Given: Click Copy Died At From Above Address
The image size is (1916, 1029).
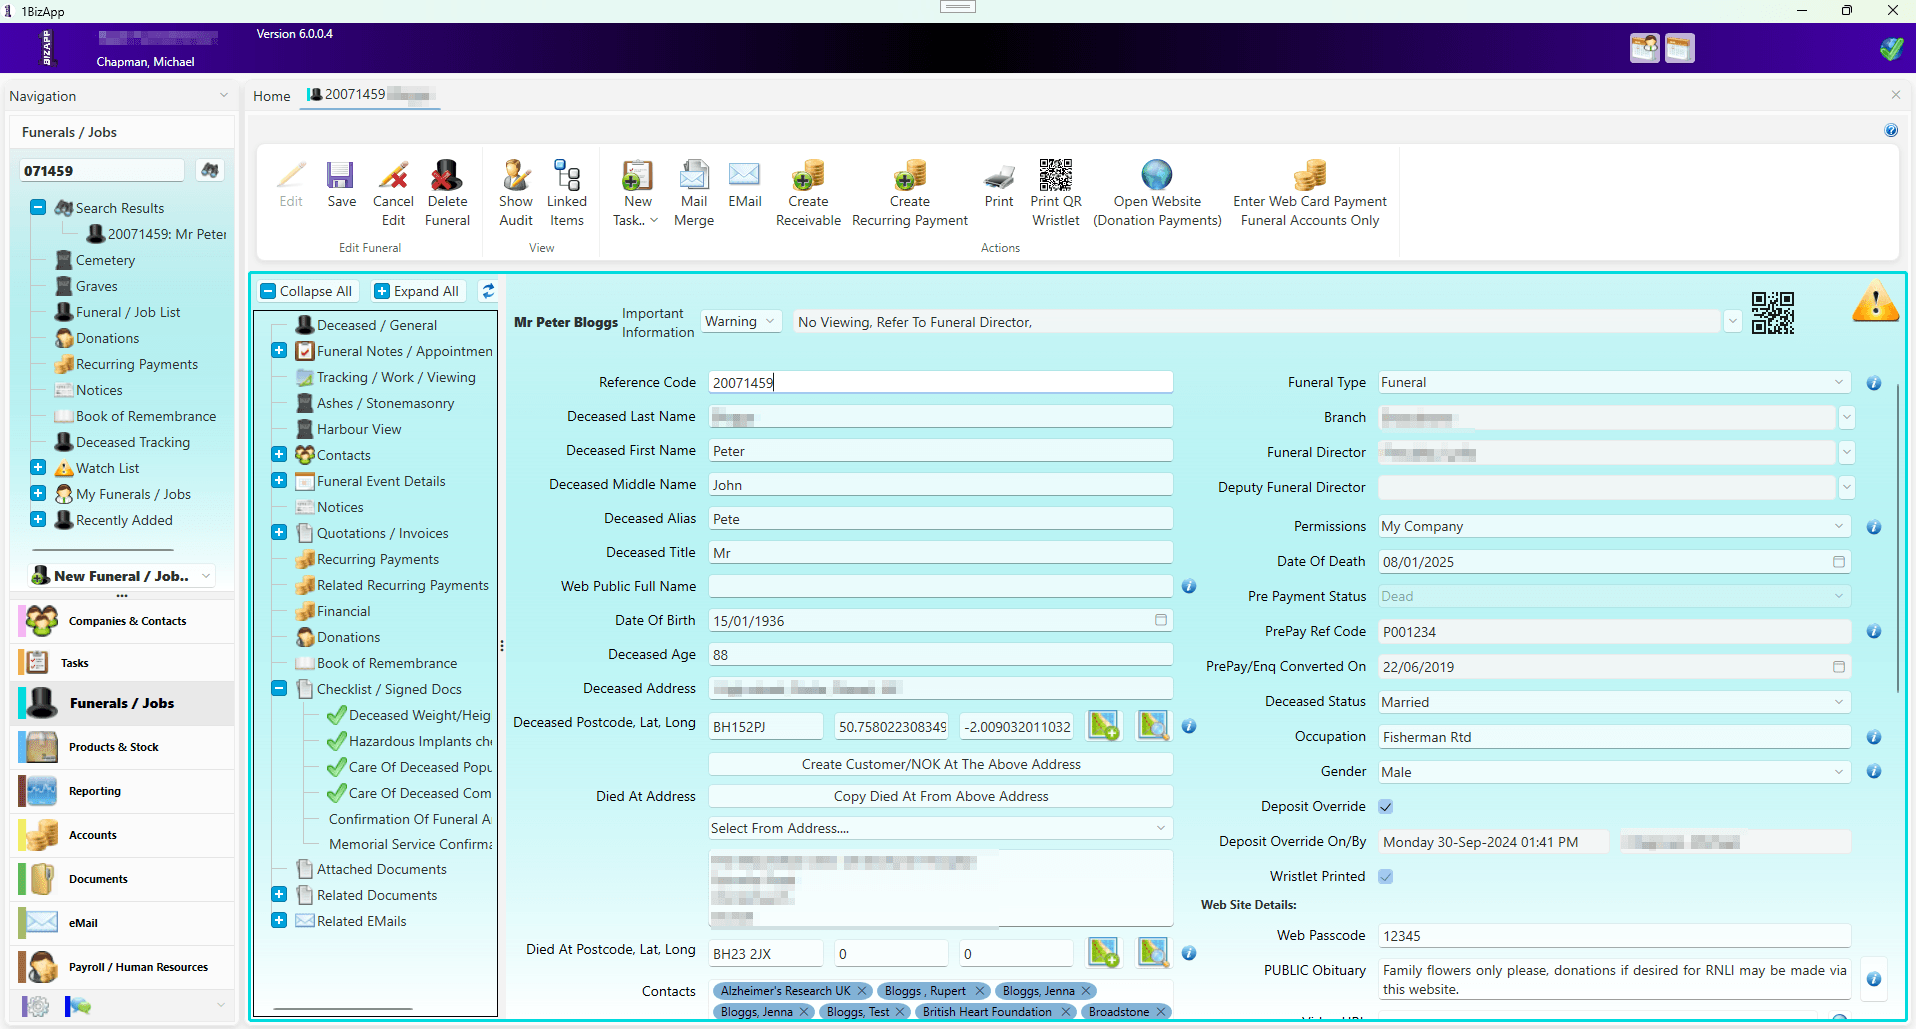Looking at the screenshot, I should (x=940, y=796).
